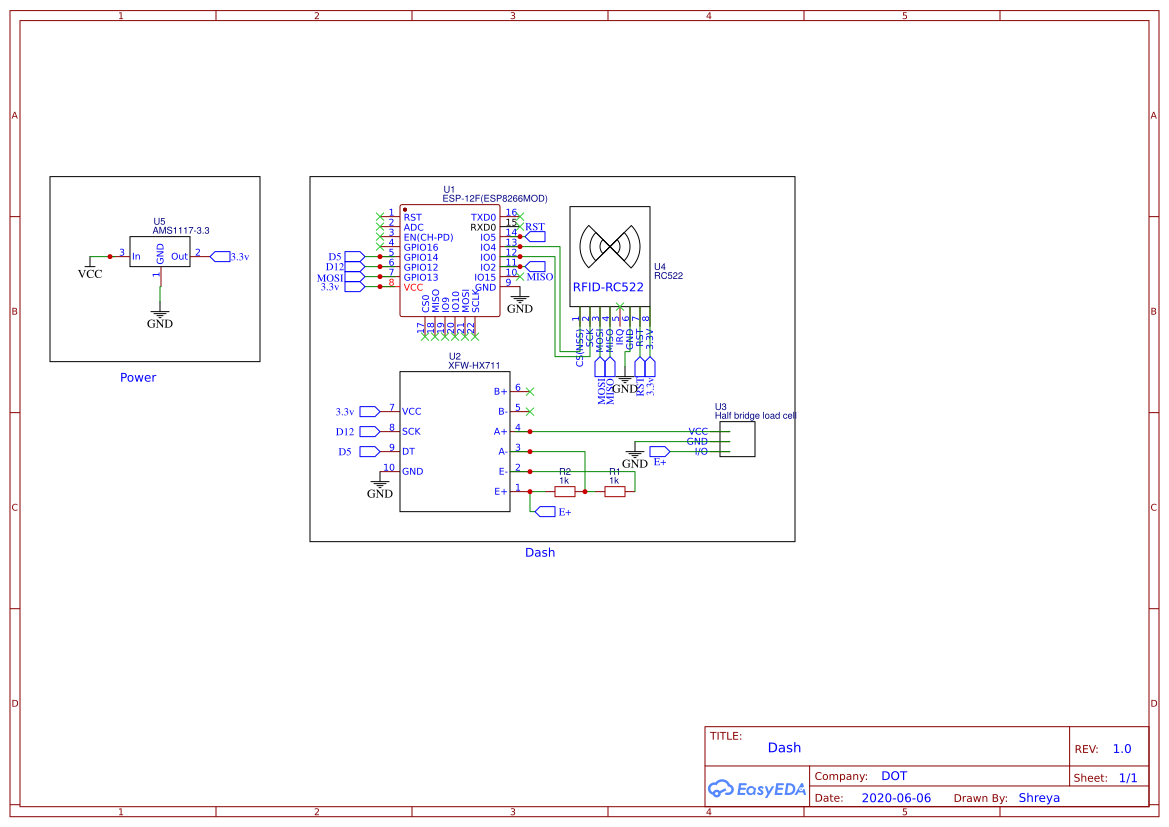
Task: Click the GND symbol under the HX711
Action: click(378, 482)
